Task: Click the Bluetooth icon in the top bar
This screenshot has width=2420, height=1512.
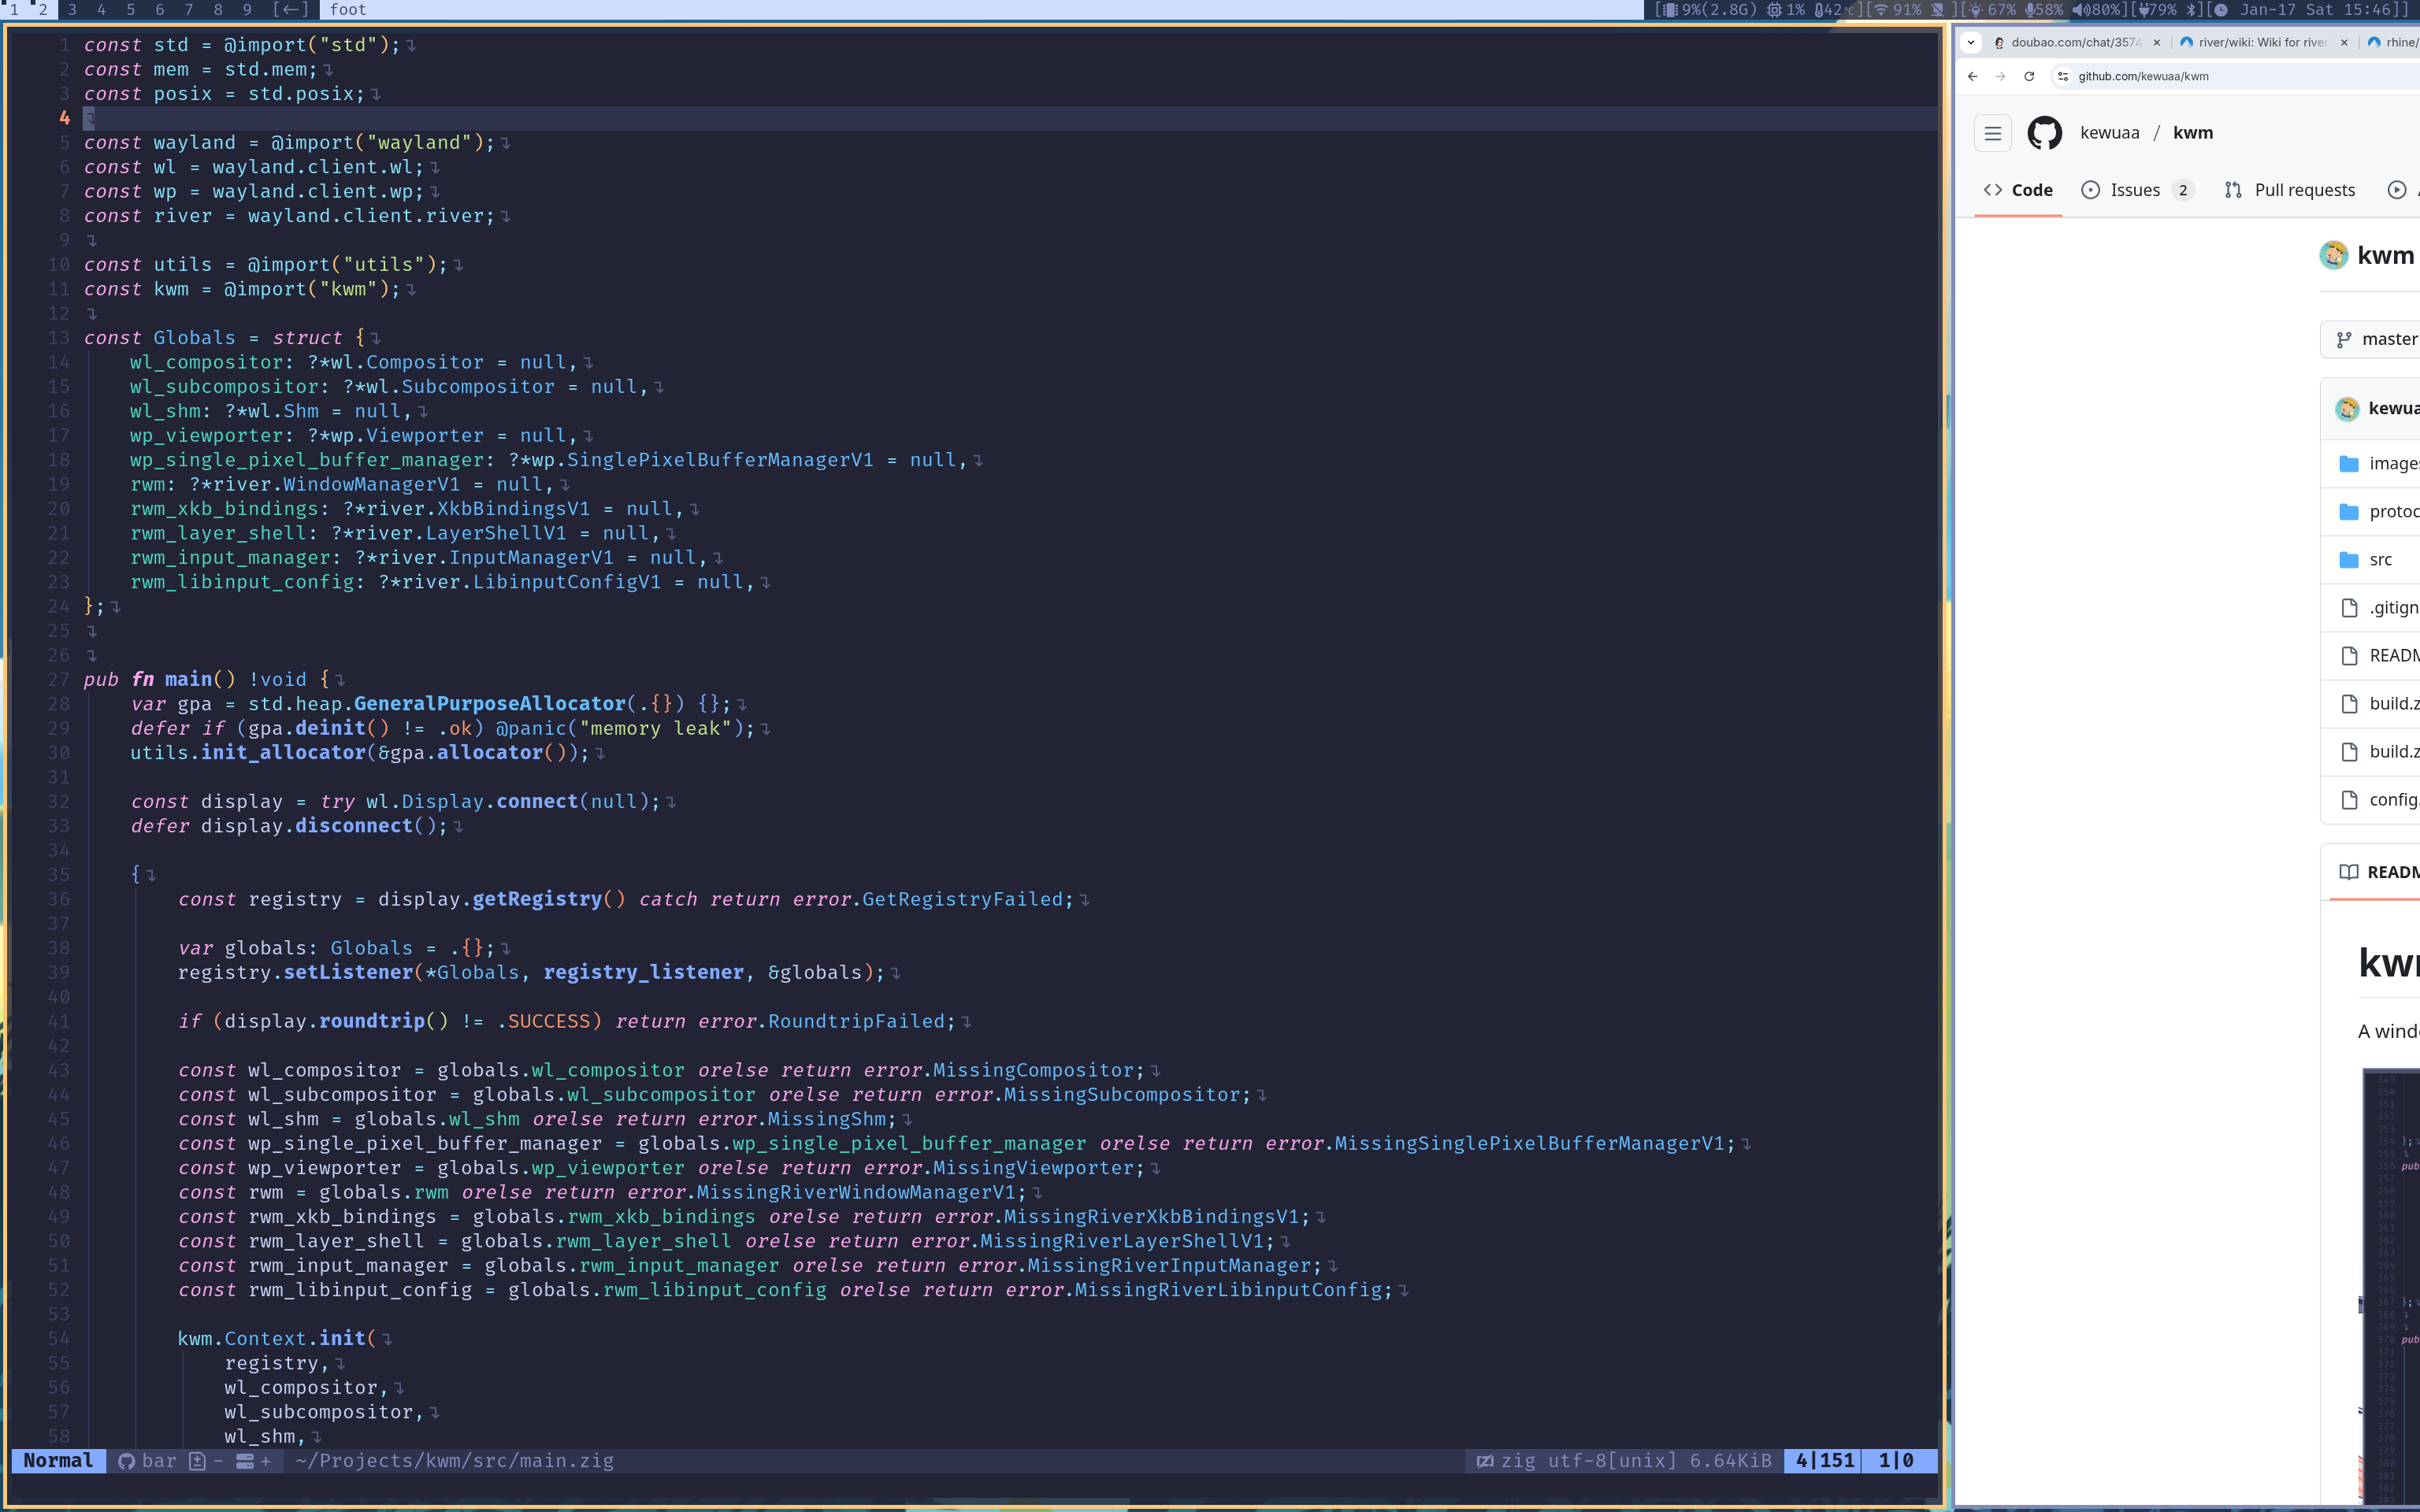Action: [2192, 10]
